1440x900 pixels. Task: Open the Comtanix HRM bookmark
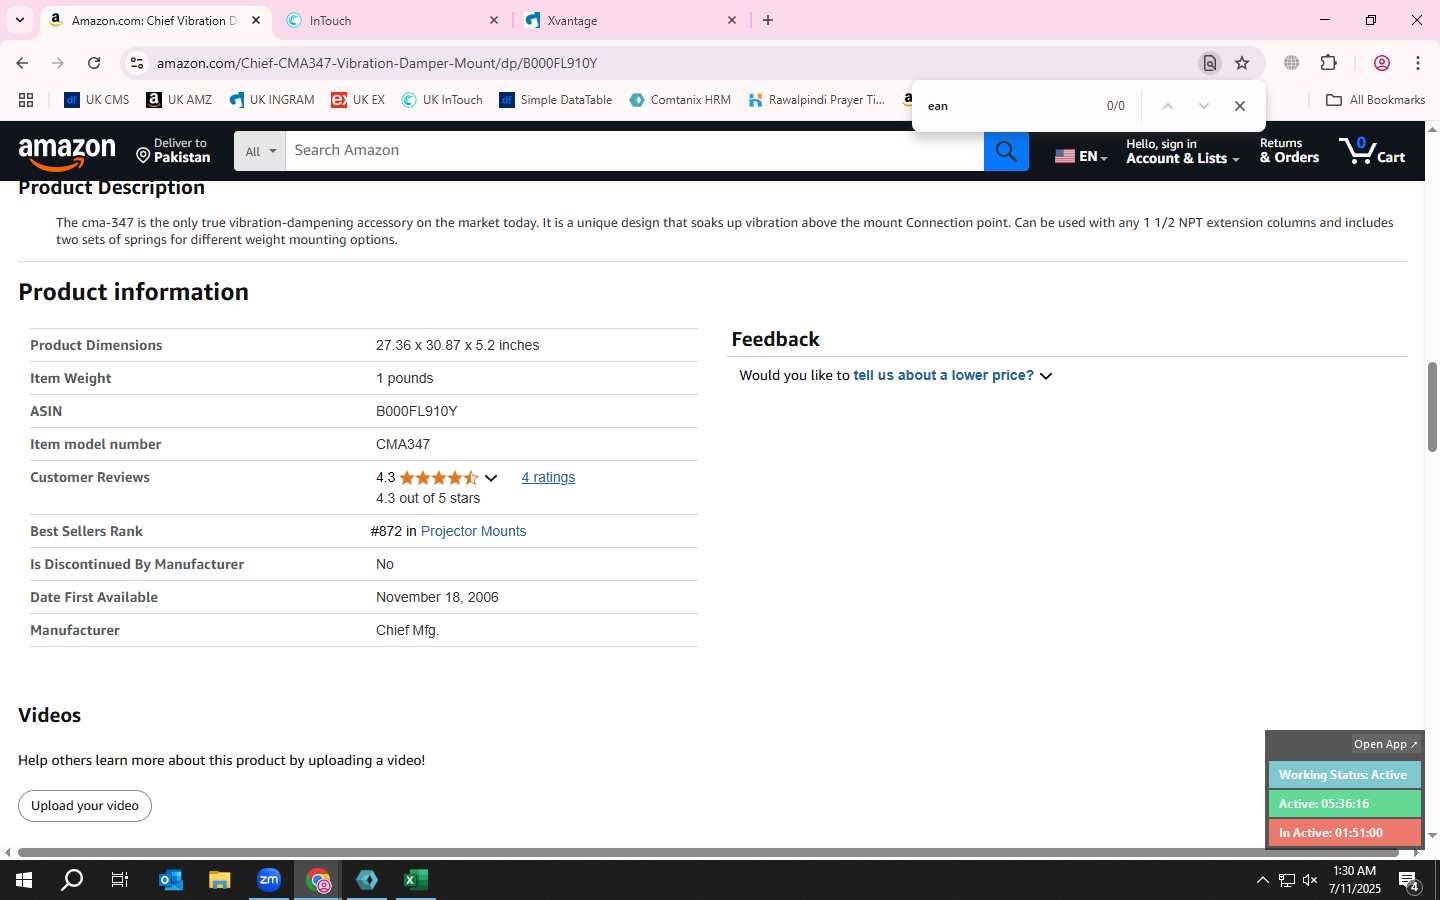pos(680,100)
